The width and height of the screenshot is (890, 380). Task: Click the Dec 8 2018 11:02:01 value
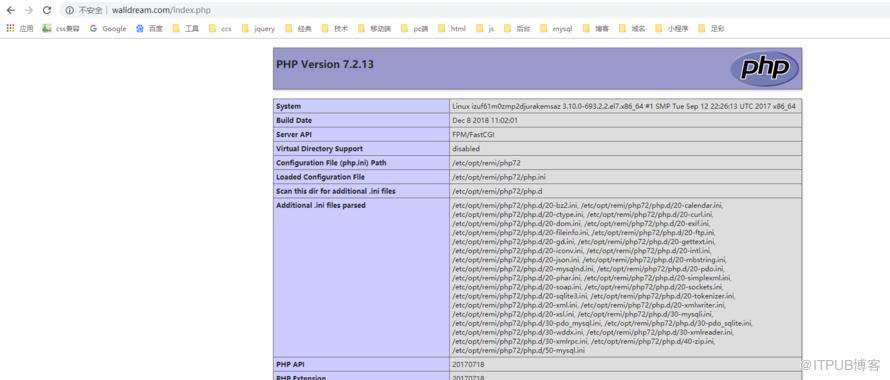485,120
